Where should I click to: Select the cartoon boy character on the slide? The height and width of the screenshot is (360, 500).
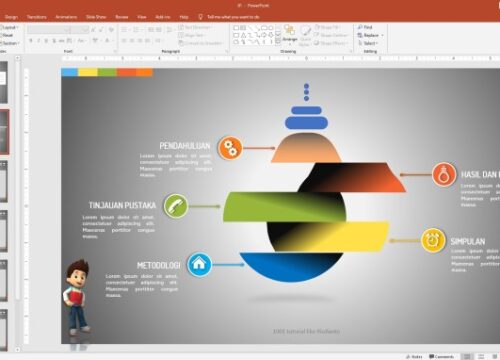[77, 297]
